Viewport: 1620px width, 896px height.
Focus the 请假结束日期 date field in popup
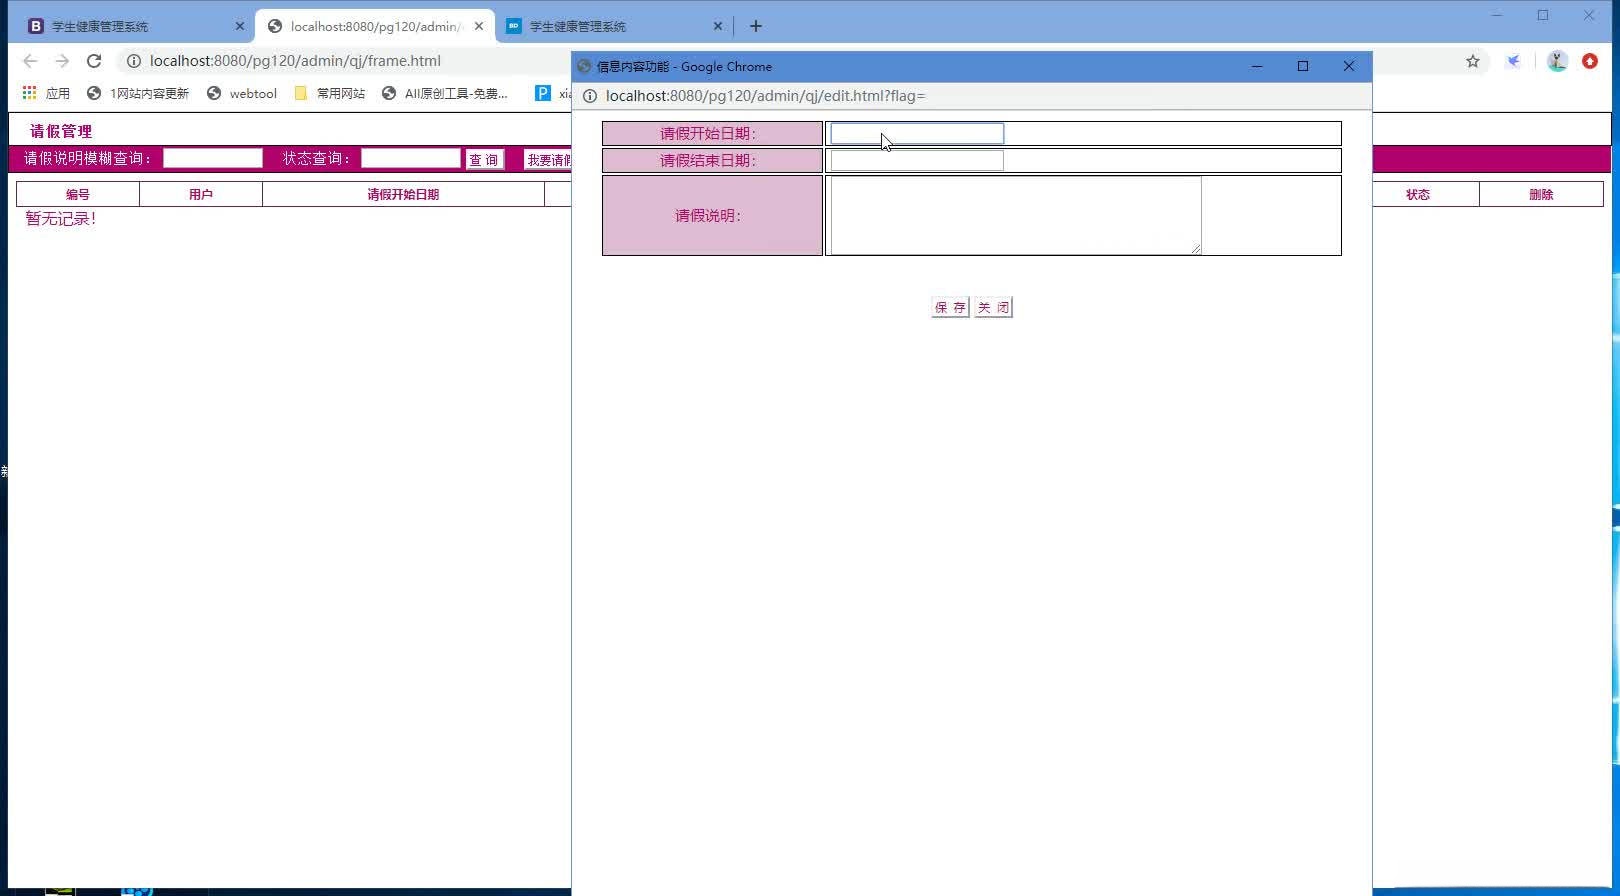click(x=917, y=160)
